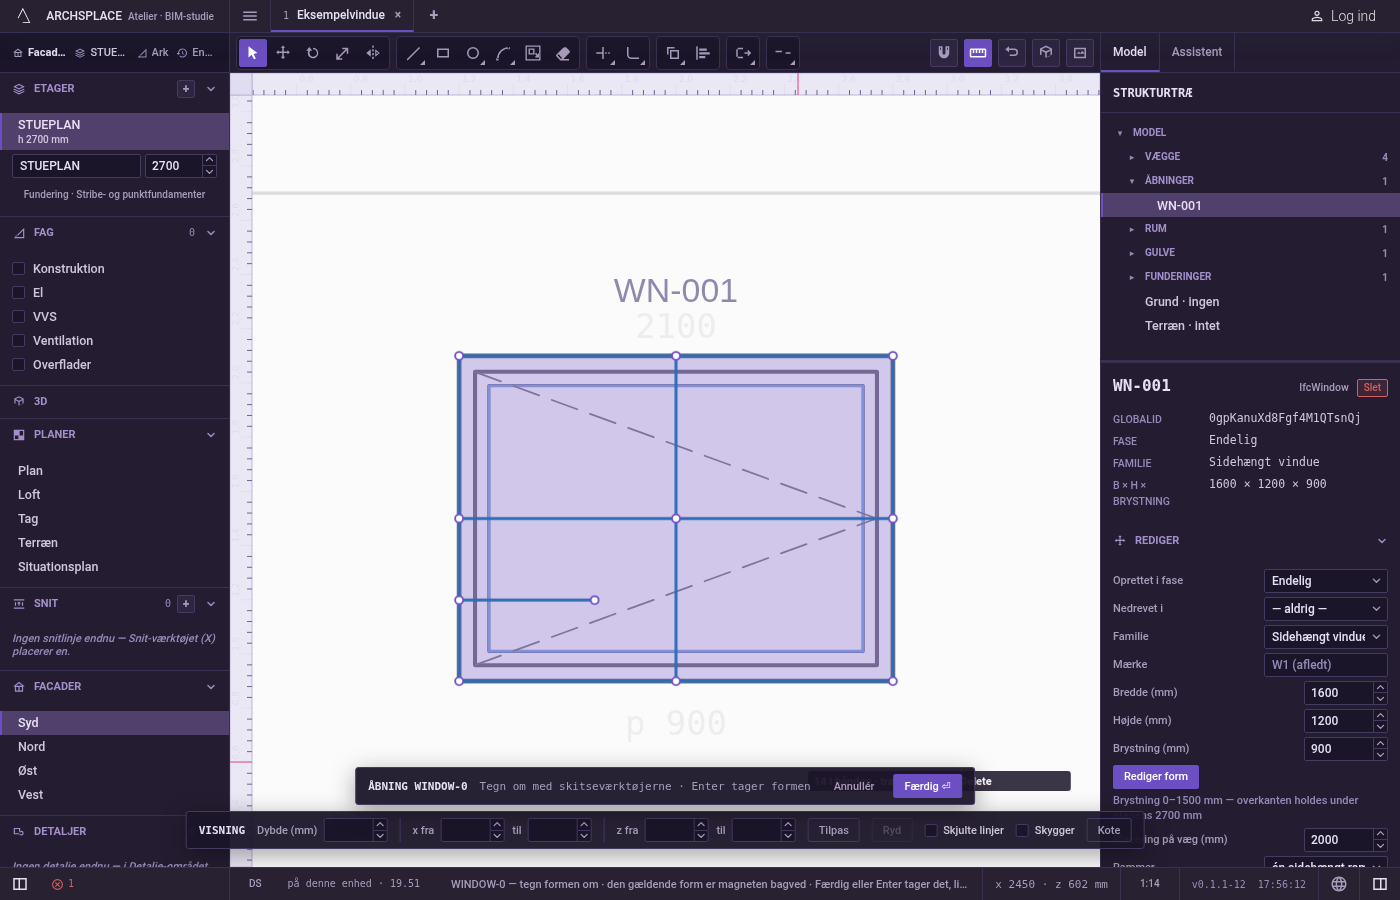Expand the VÆGGE tree node
The width and height of the screenshot is (1400, 900).
pyautogui.click(x=1132, y=157)
